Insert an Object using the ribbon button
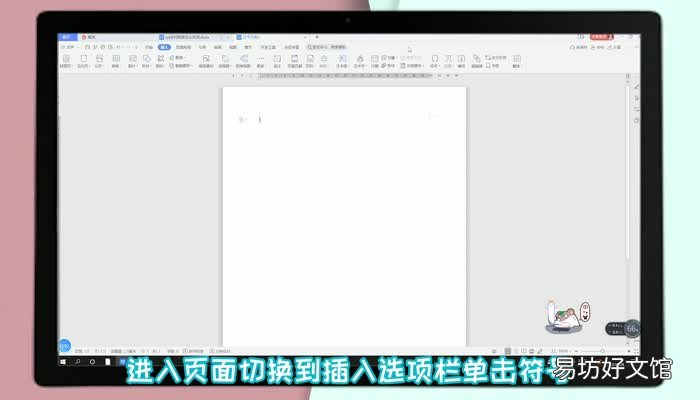This screenshot has height=400, width=700. (x=388, y=58)
